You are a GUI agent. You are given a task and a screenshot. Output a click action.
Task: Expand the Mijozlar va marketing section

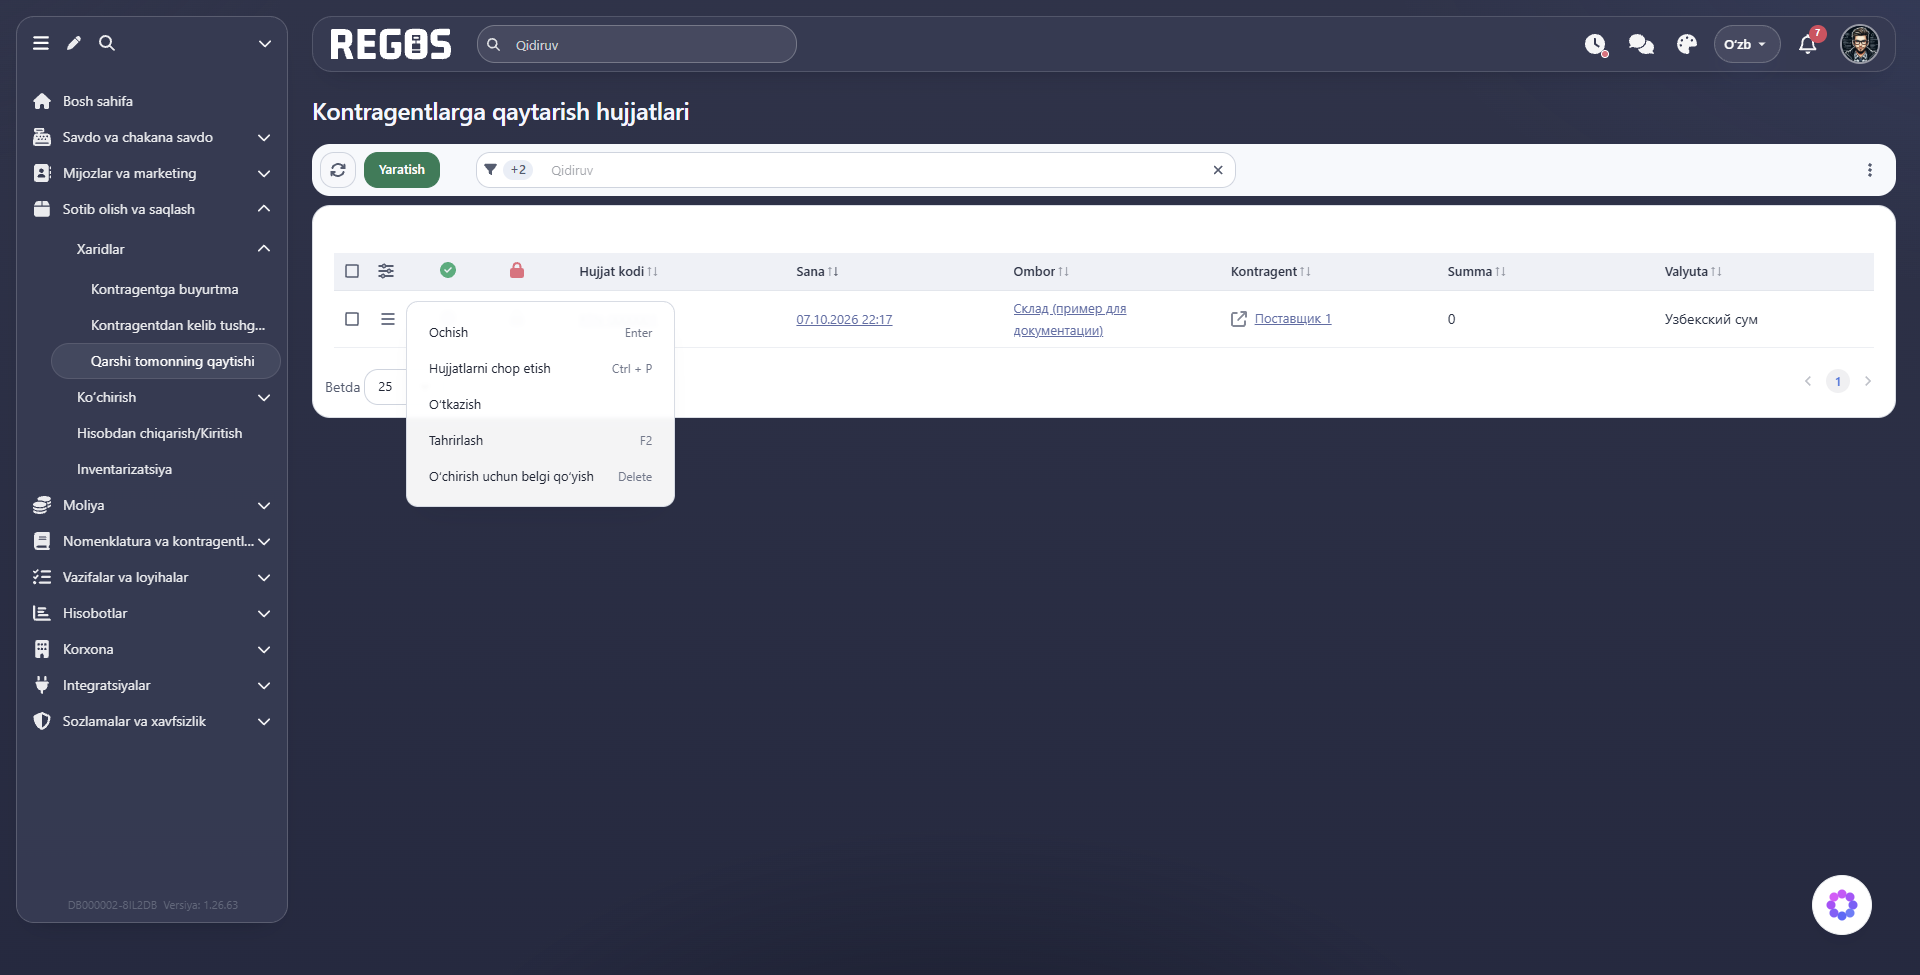152,173
